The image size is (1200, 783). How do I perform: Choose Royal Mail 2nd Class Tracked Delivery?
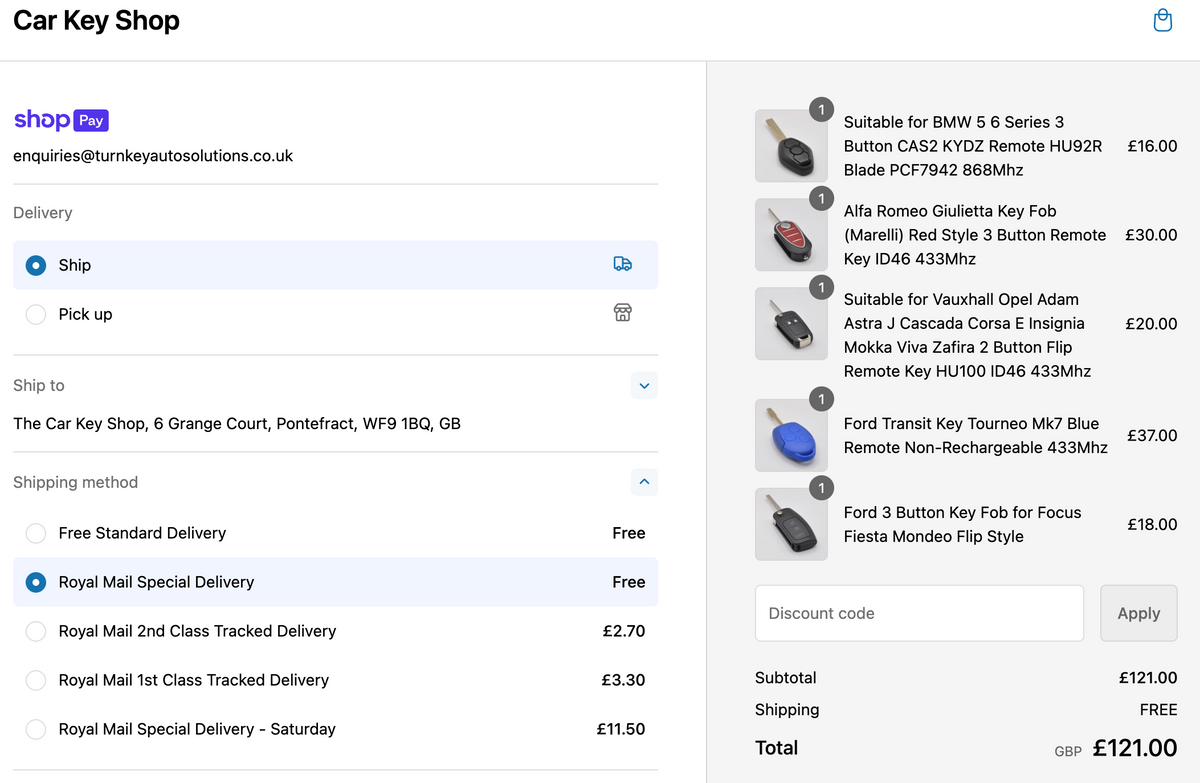pyautogui.click(x=36, y=631)
